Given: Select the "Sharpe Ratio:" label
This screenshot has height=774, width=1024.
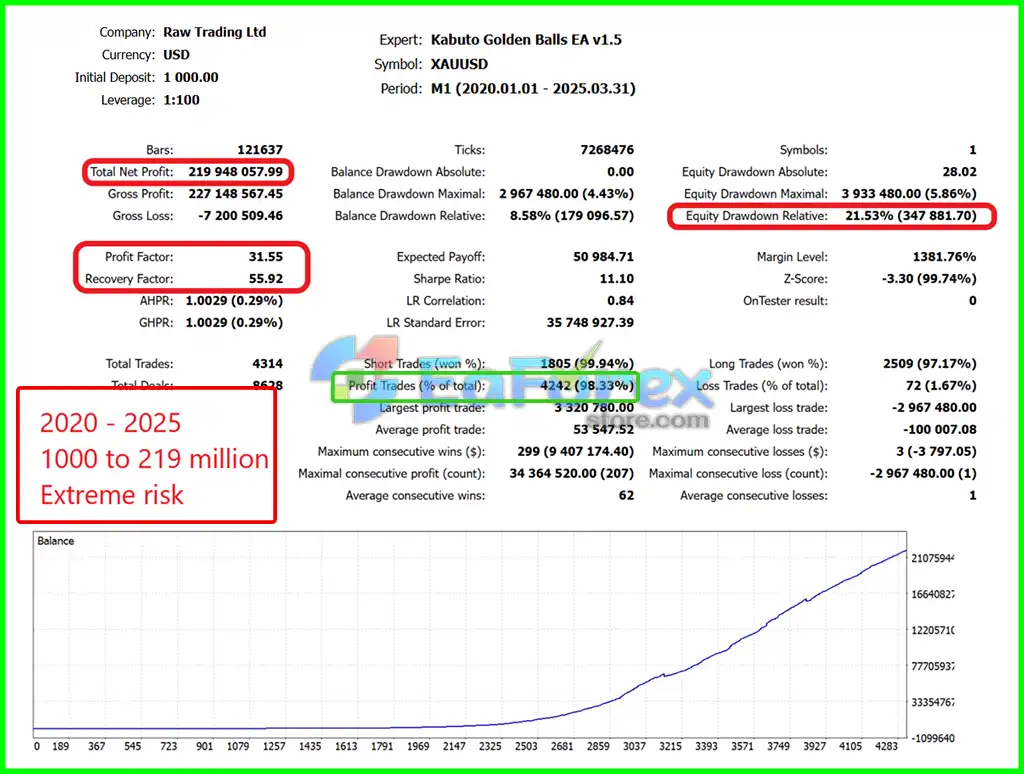Looking at the screenshot, I should 449,279.
